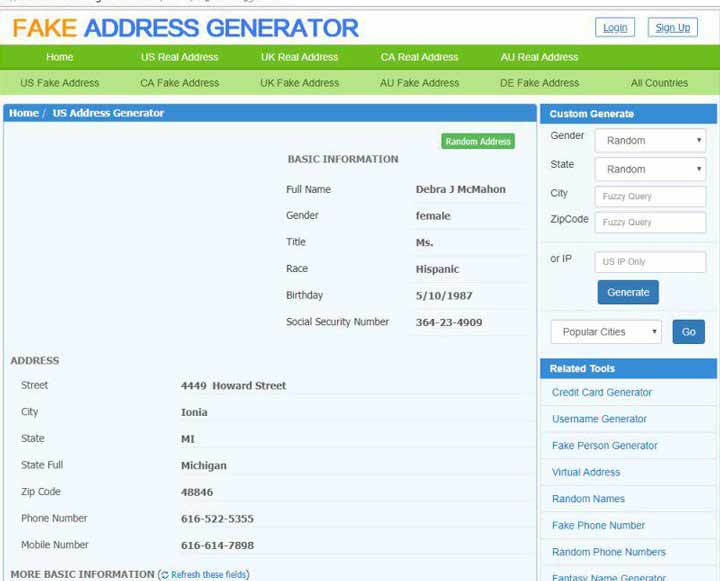Select the birthday 5/10/1987
The image size is (720, 581).
pyautogui.click(x=444, y=296)
